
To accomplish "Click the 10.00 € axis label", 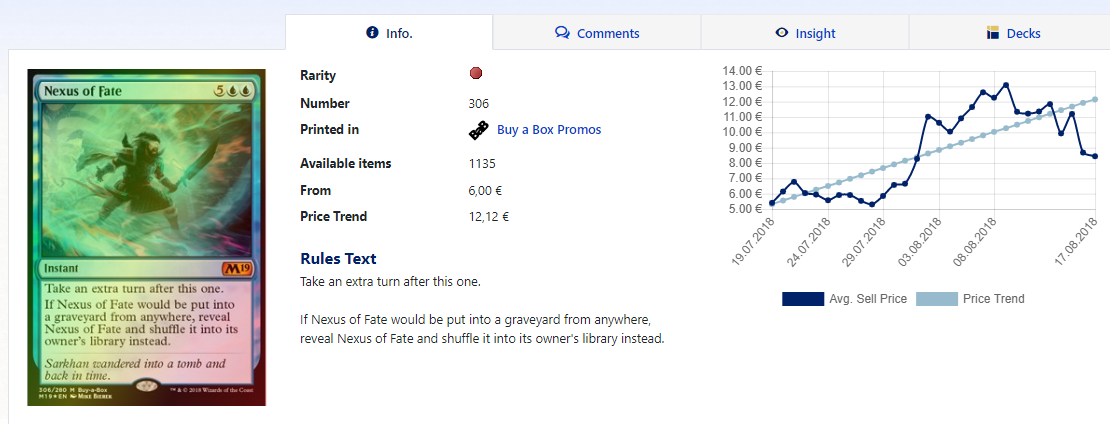I will point(742,132).
